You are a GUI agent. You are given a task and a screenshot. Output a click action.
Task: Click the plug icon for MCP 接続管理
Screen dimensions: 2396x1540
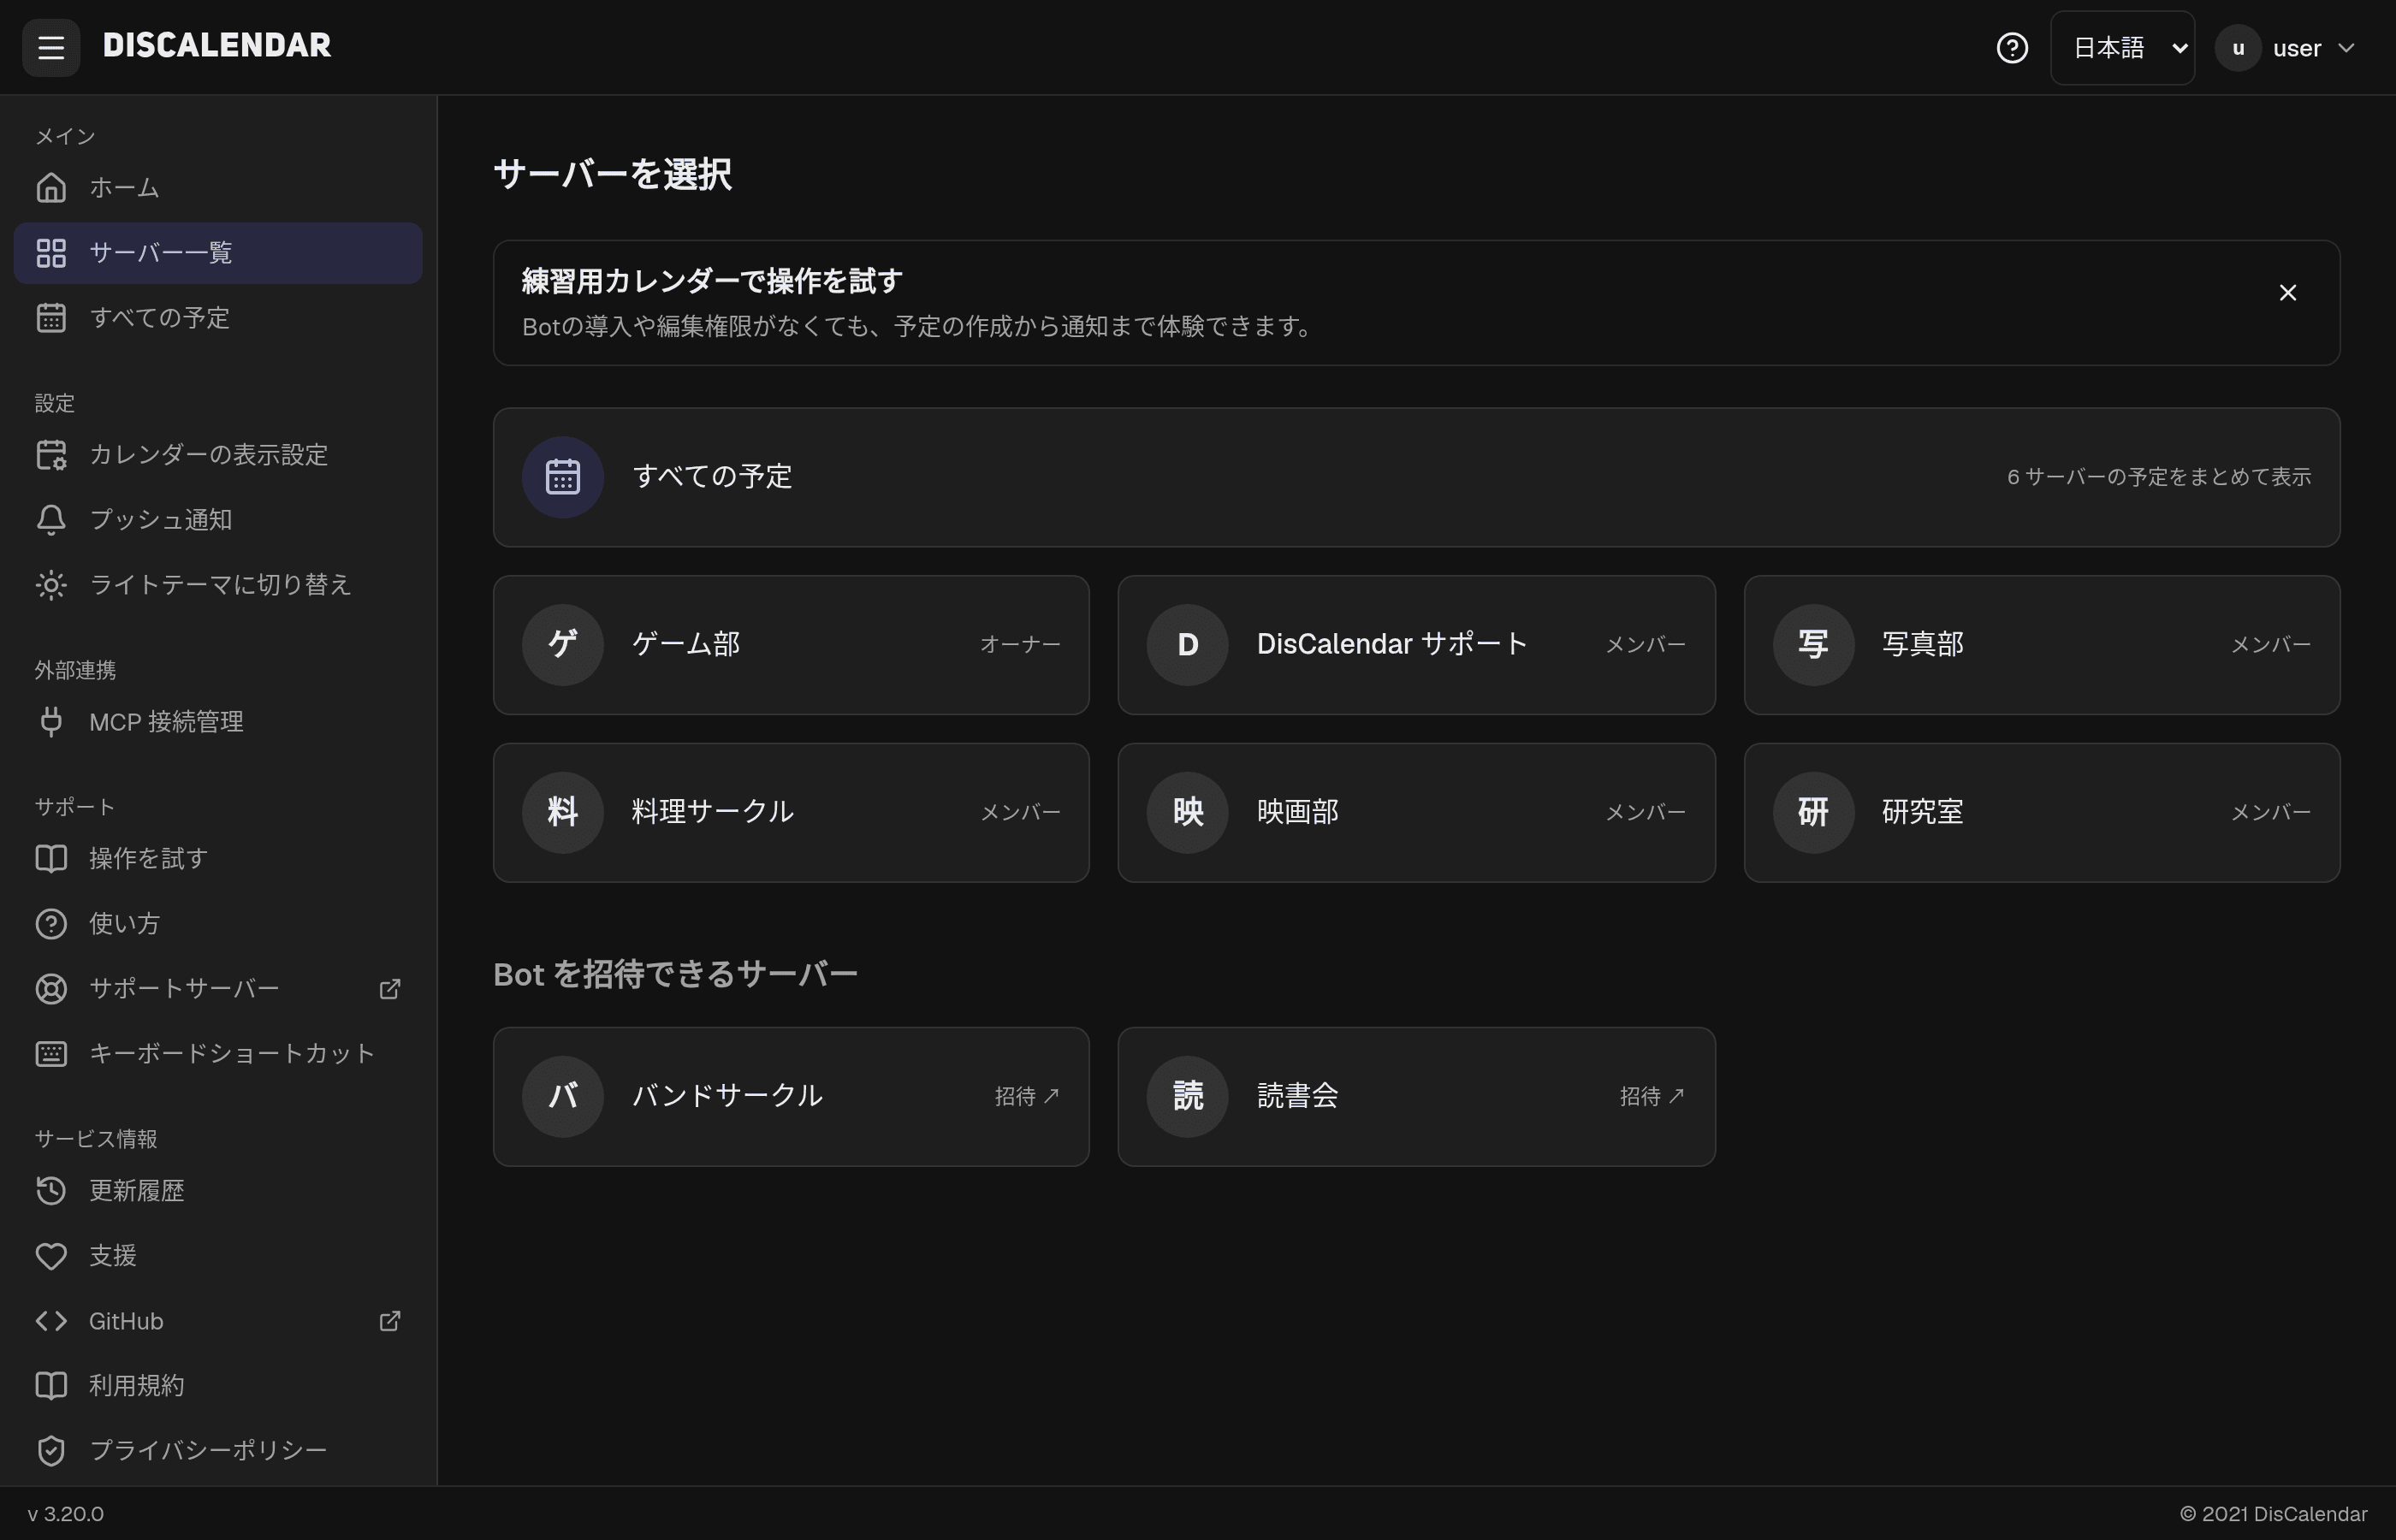pos(51,722)
